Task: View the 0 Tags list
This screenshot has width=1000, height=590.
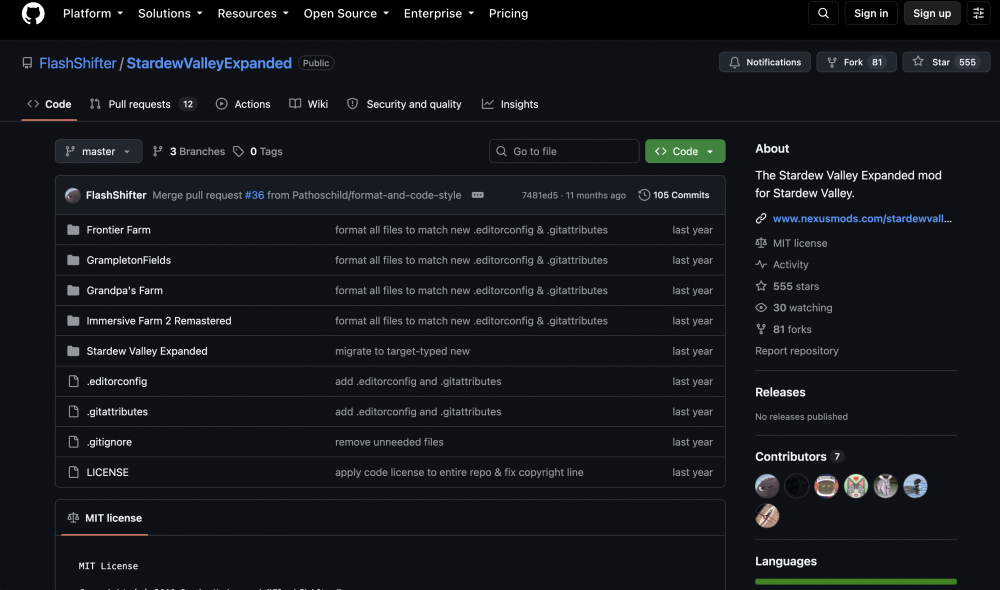Action: pyautogui.click(x=258, y=151)
